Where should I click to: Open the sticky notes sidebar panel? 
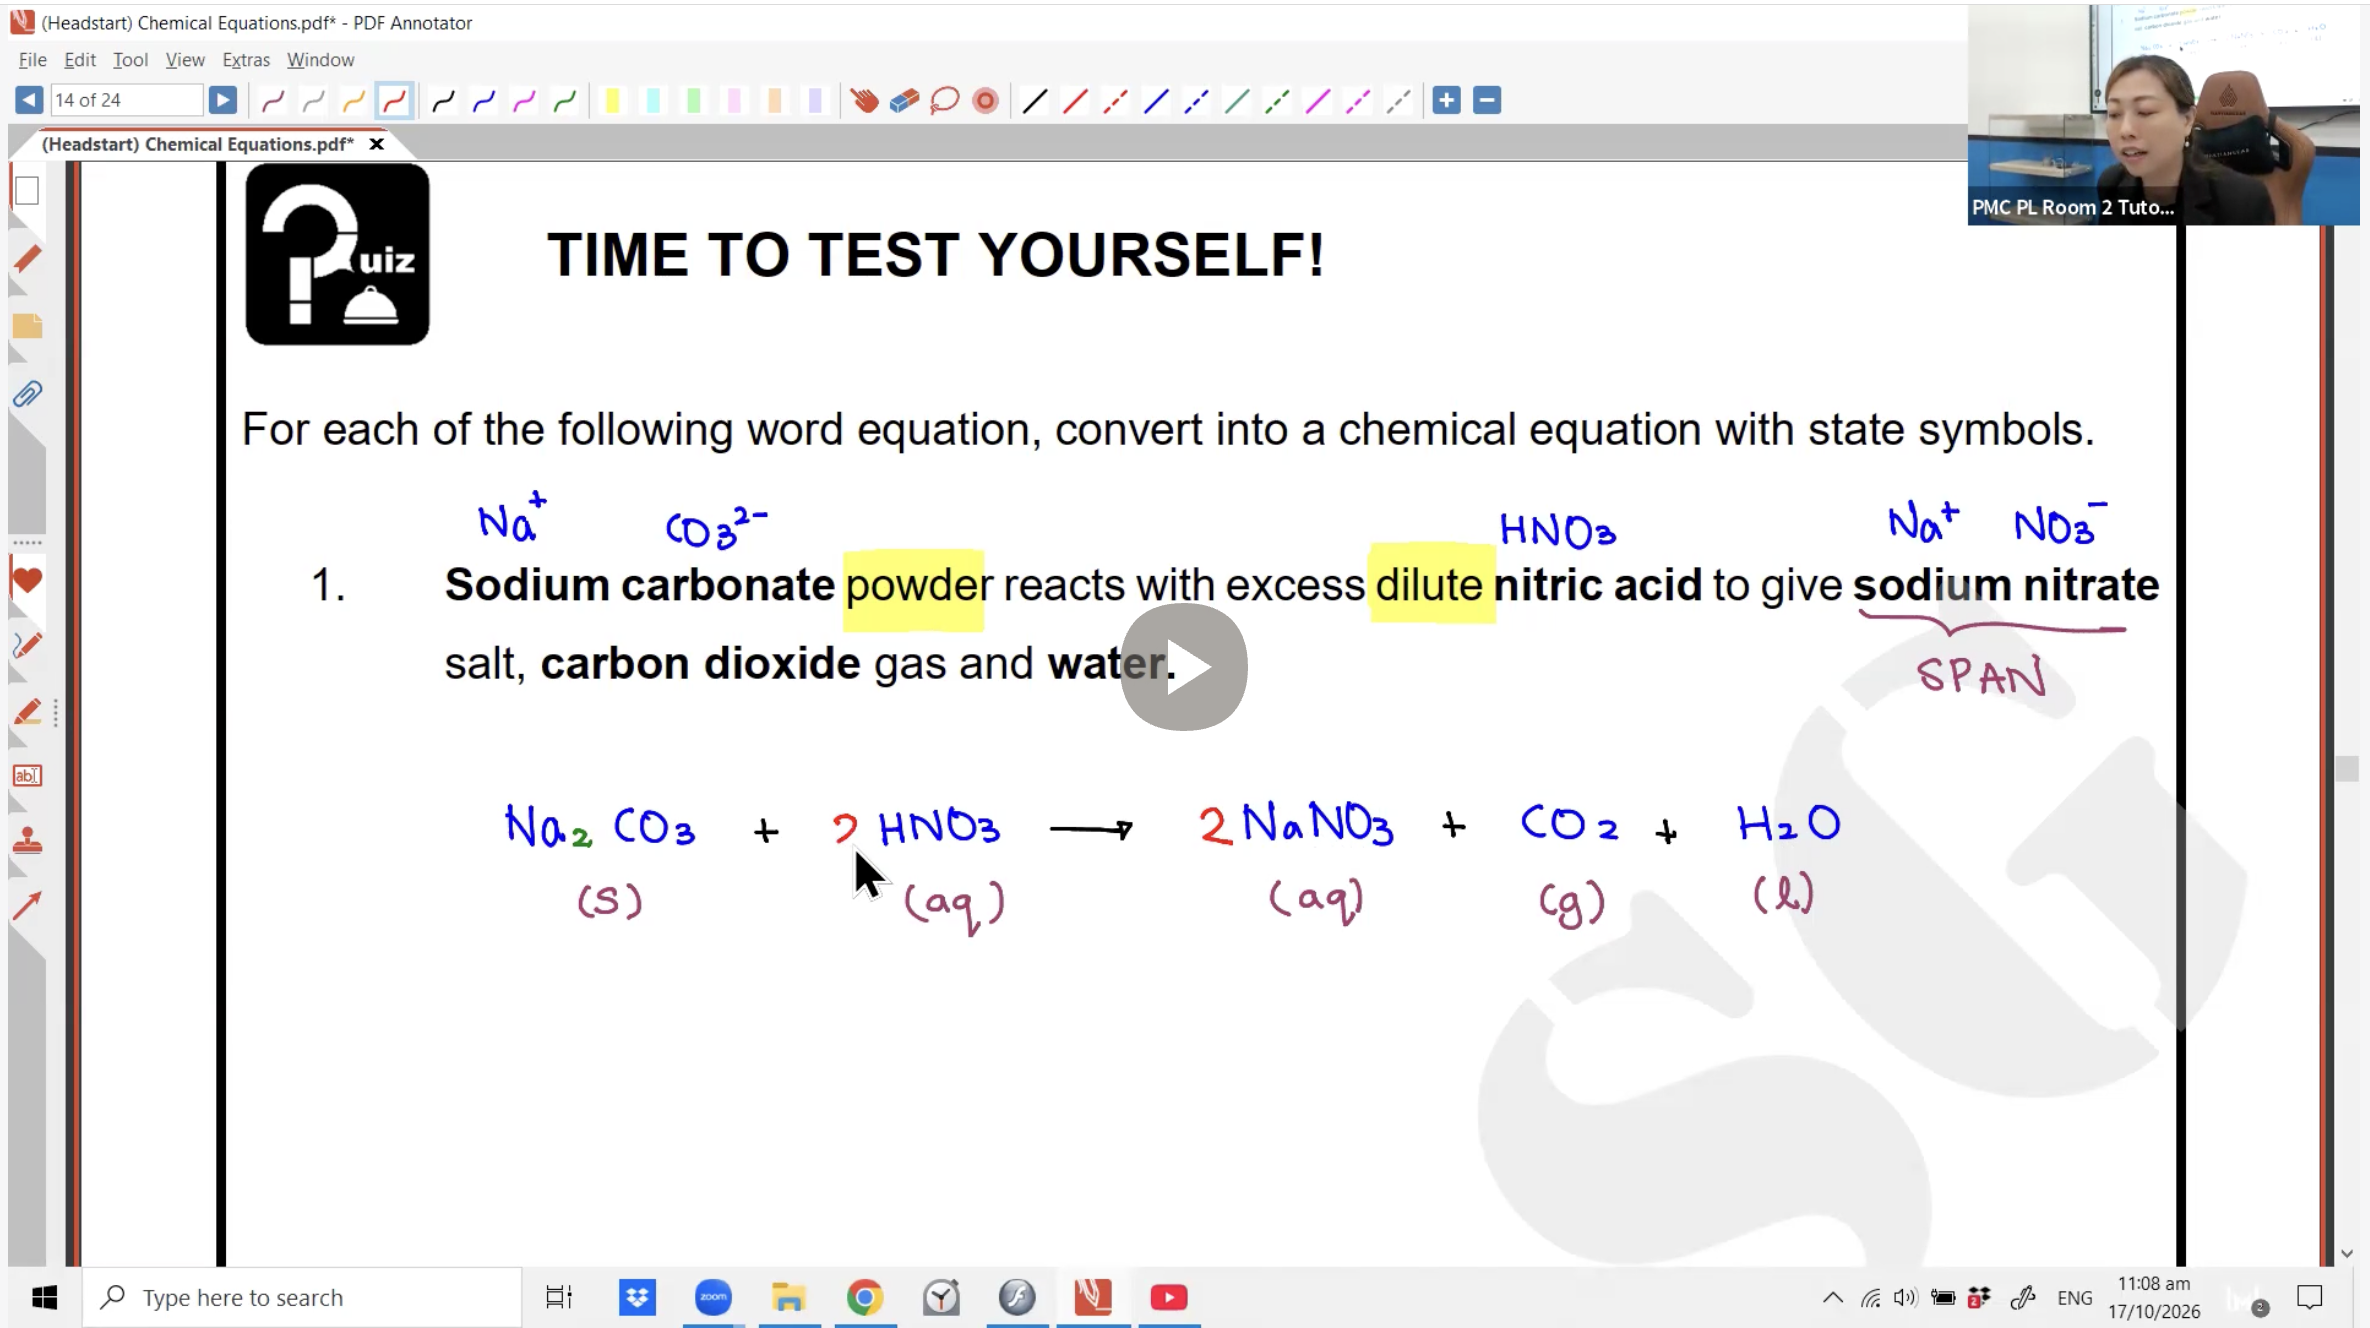(x=27, y=326)
